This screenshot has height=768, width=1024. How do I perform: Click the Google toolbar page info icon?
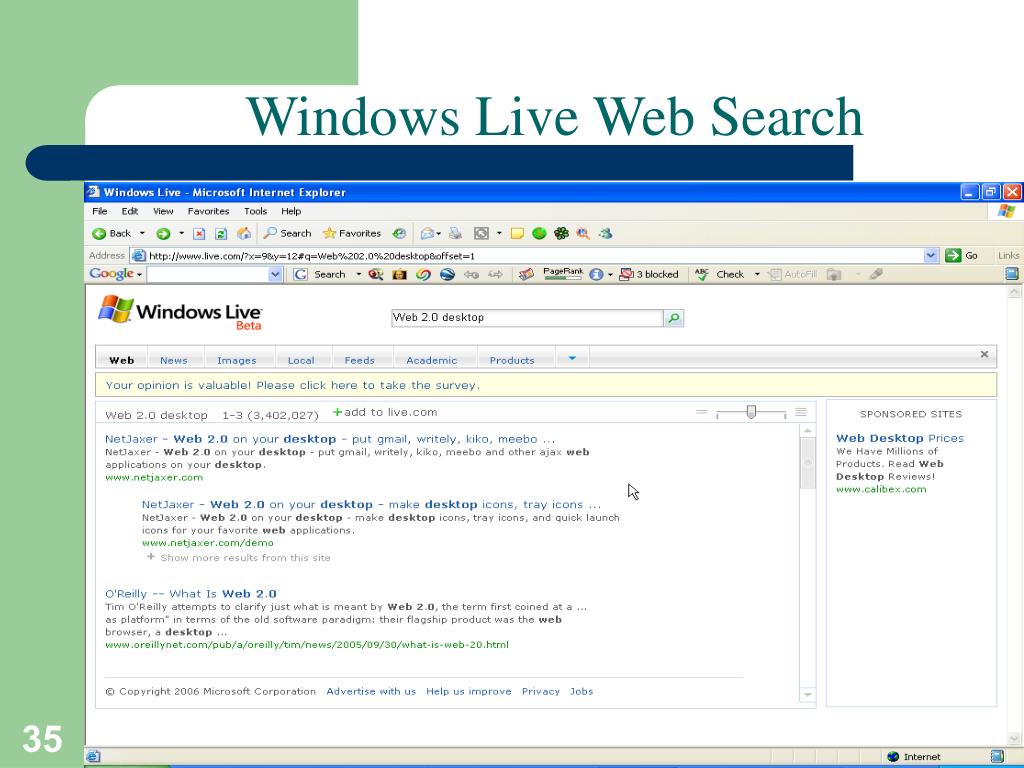(596, 274)
